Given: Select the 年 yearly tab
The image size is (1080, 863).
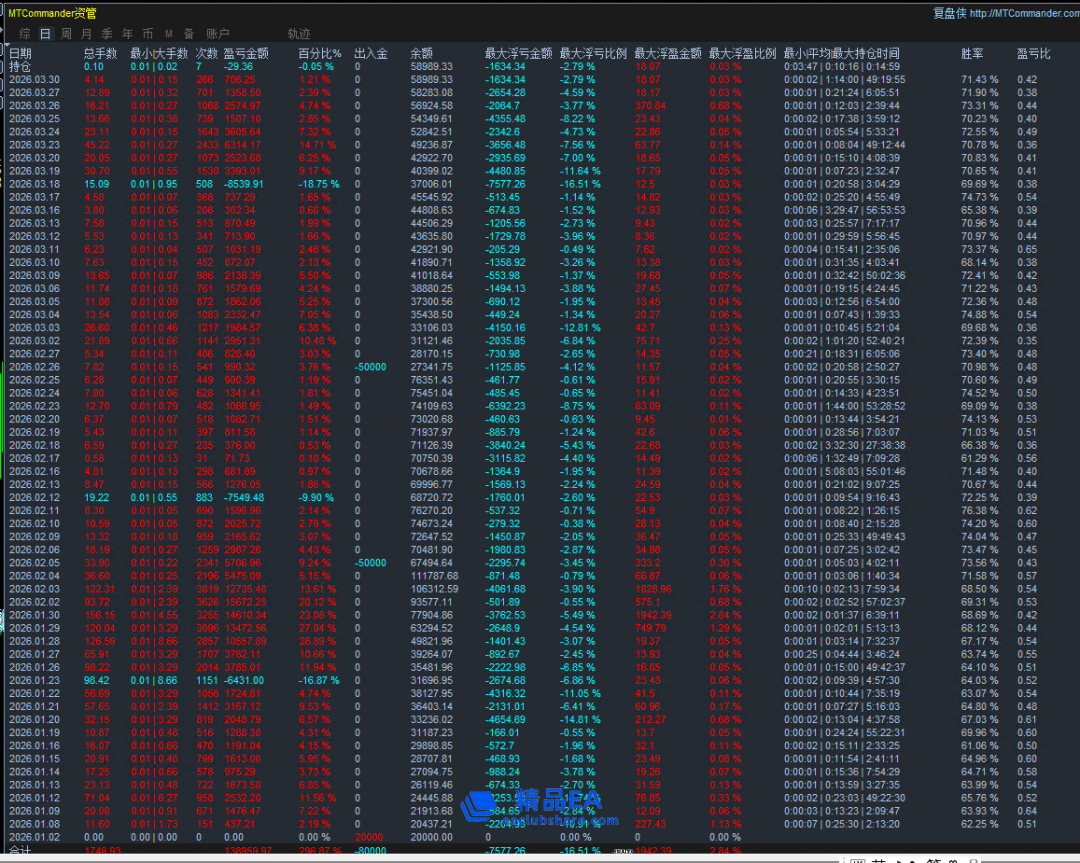Looking at the screenshot, I should click(x=126, y=34).
